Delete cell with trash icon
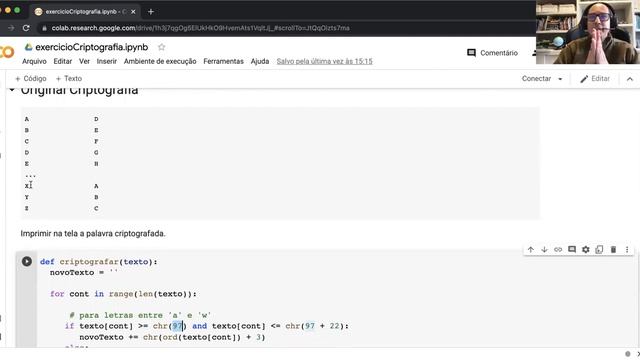Viewport: 640px width, 360px height. [613, 249]
